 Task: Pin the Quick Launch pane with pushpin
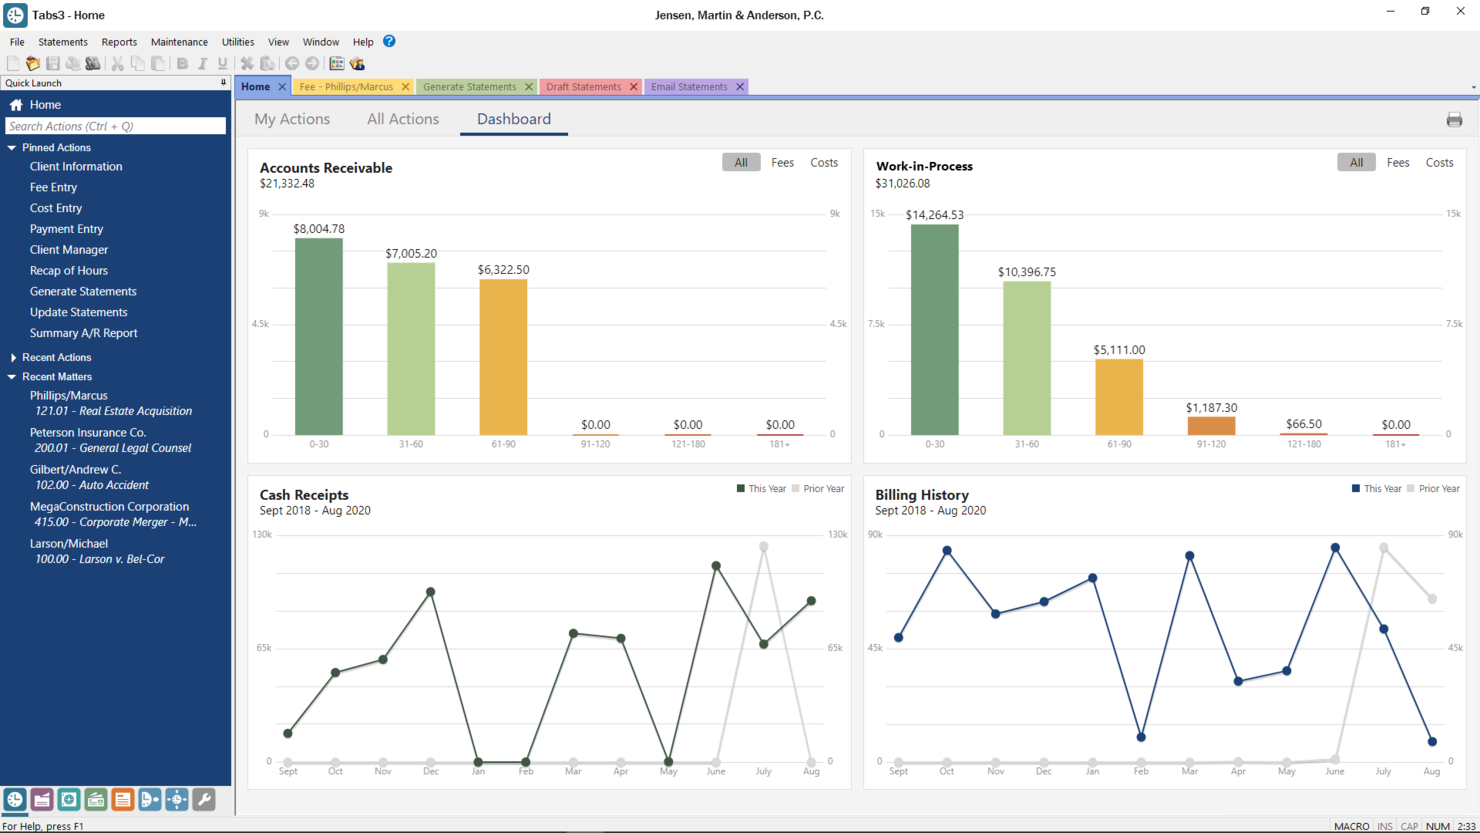coord(223,83)
